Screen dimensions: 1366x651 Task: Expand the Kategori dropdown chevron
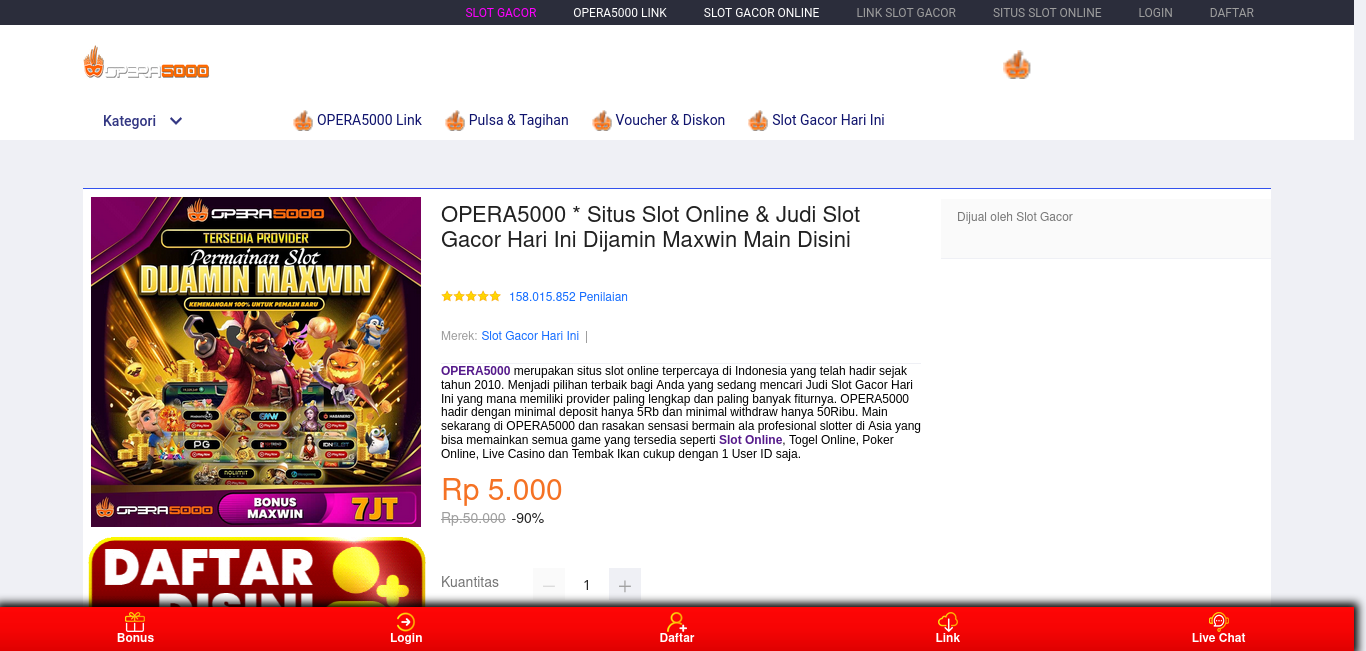tap(176, 121)
